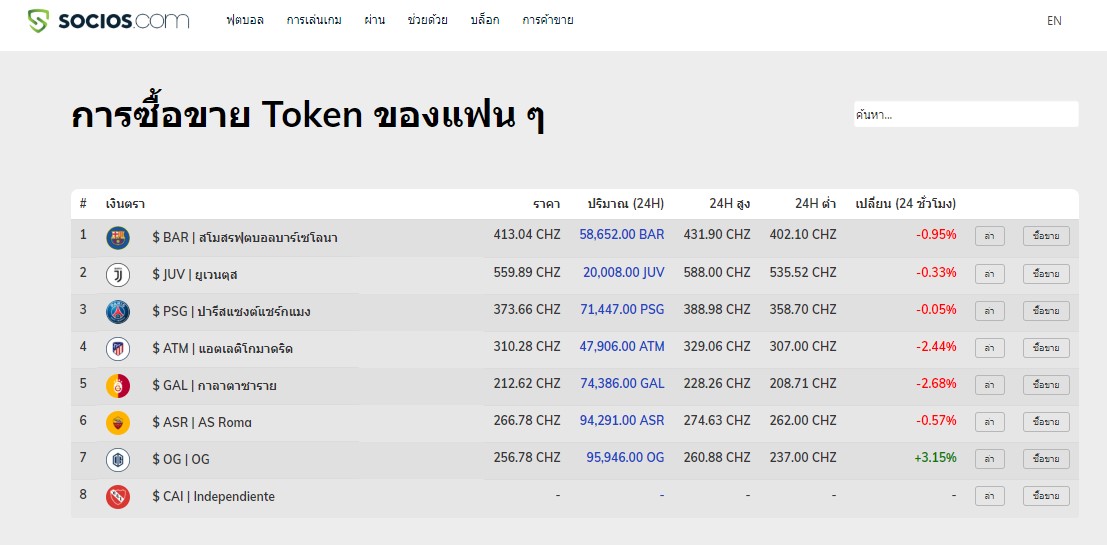Open the บล็อก menu item
Screen dimensions: 1107x545
[485, 20]
